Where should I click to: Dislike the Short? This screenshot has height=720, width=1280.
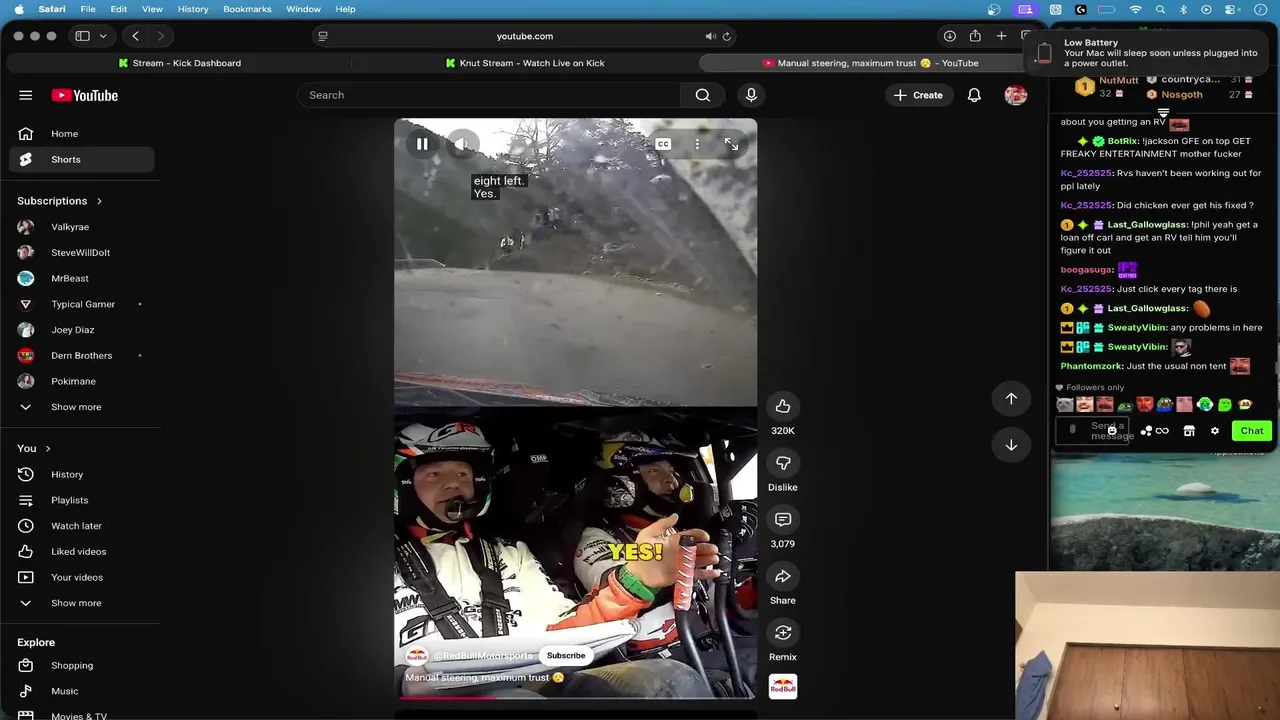click(783, 463)
